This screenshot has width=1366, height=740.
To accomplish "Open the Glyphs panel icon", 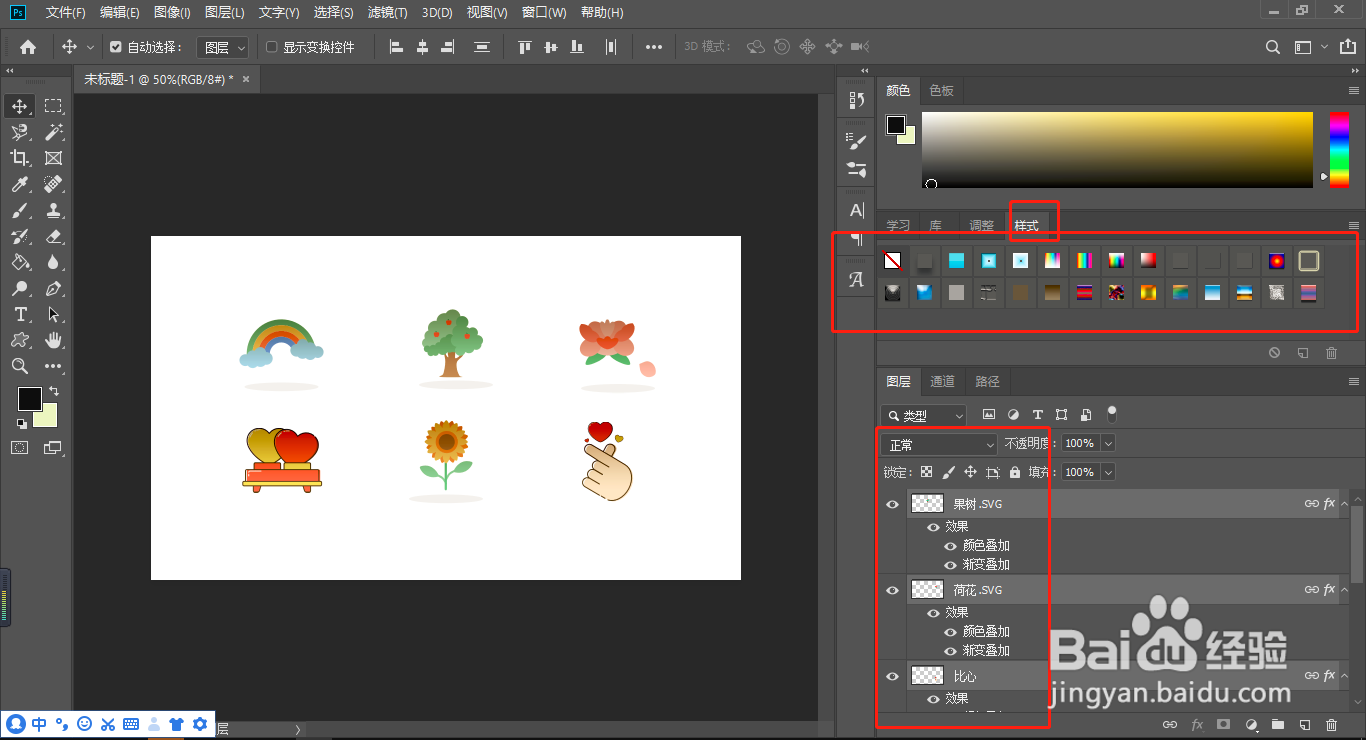I will [857, 280].
